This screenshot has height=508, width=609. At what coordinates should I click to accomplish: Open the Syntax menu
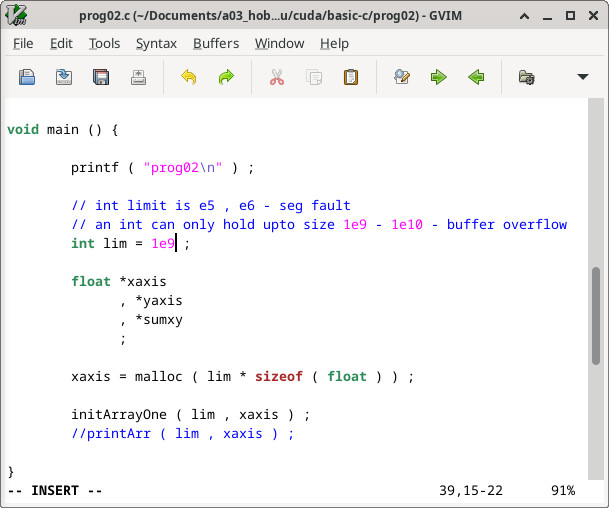[156, 43]
